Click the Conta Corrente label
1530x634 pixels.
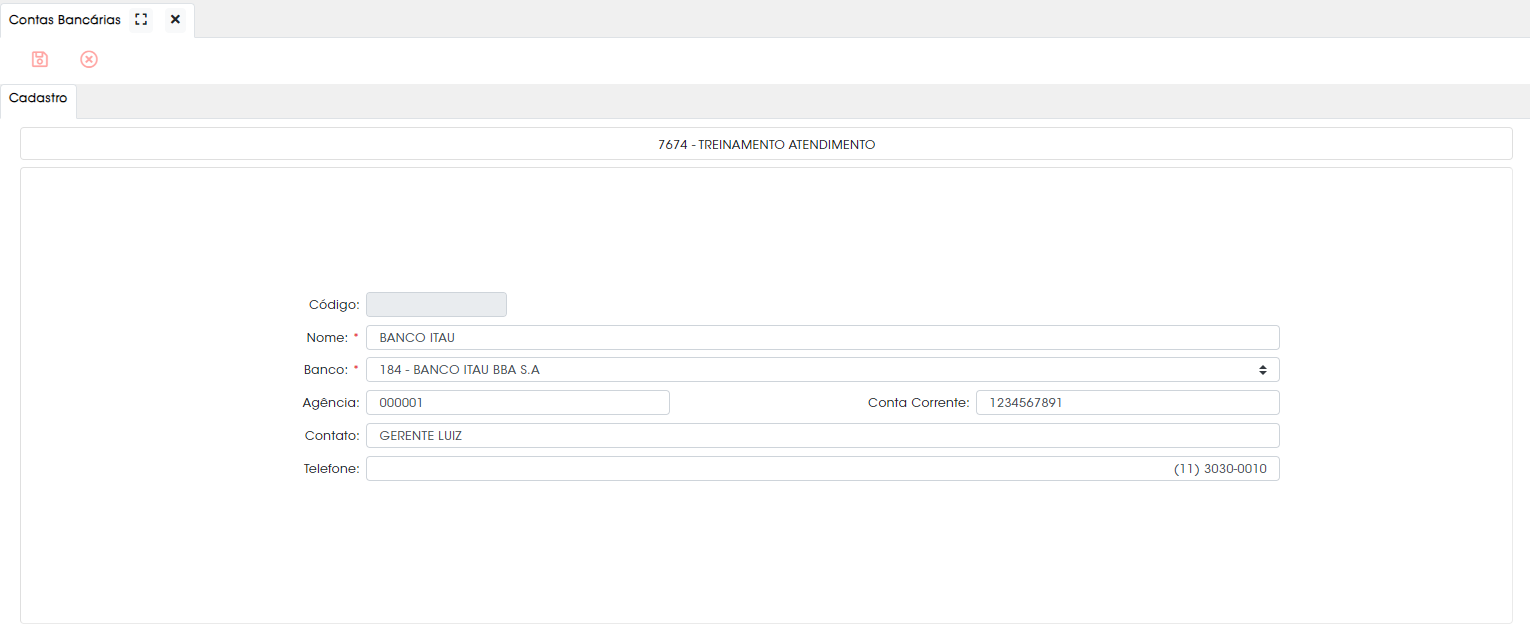[918, 403]
